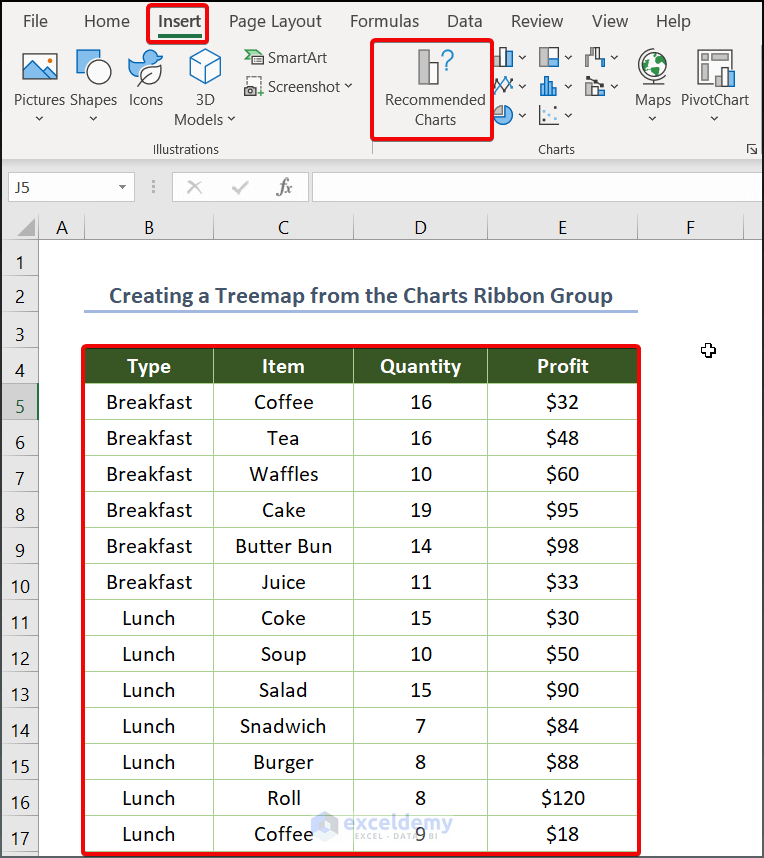Expand the 3D Models dropdown chevron
This screenshot has height=858, width=764.
[231, 119]
